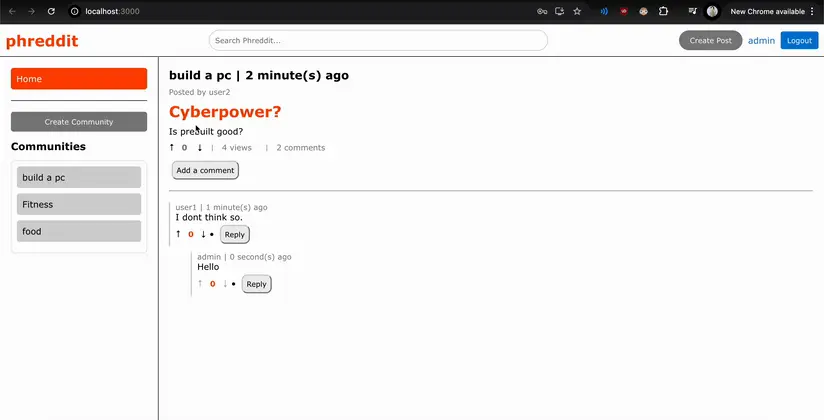Reply to user1's comment
This screenshot has height=420, width=824.
pyautogui.click(x=235, y=234)
